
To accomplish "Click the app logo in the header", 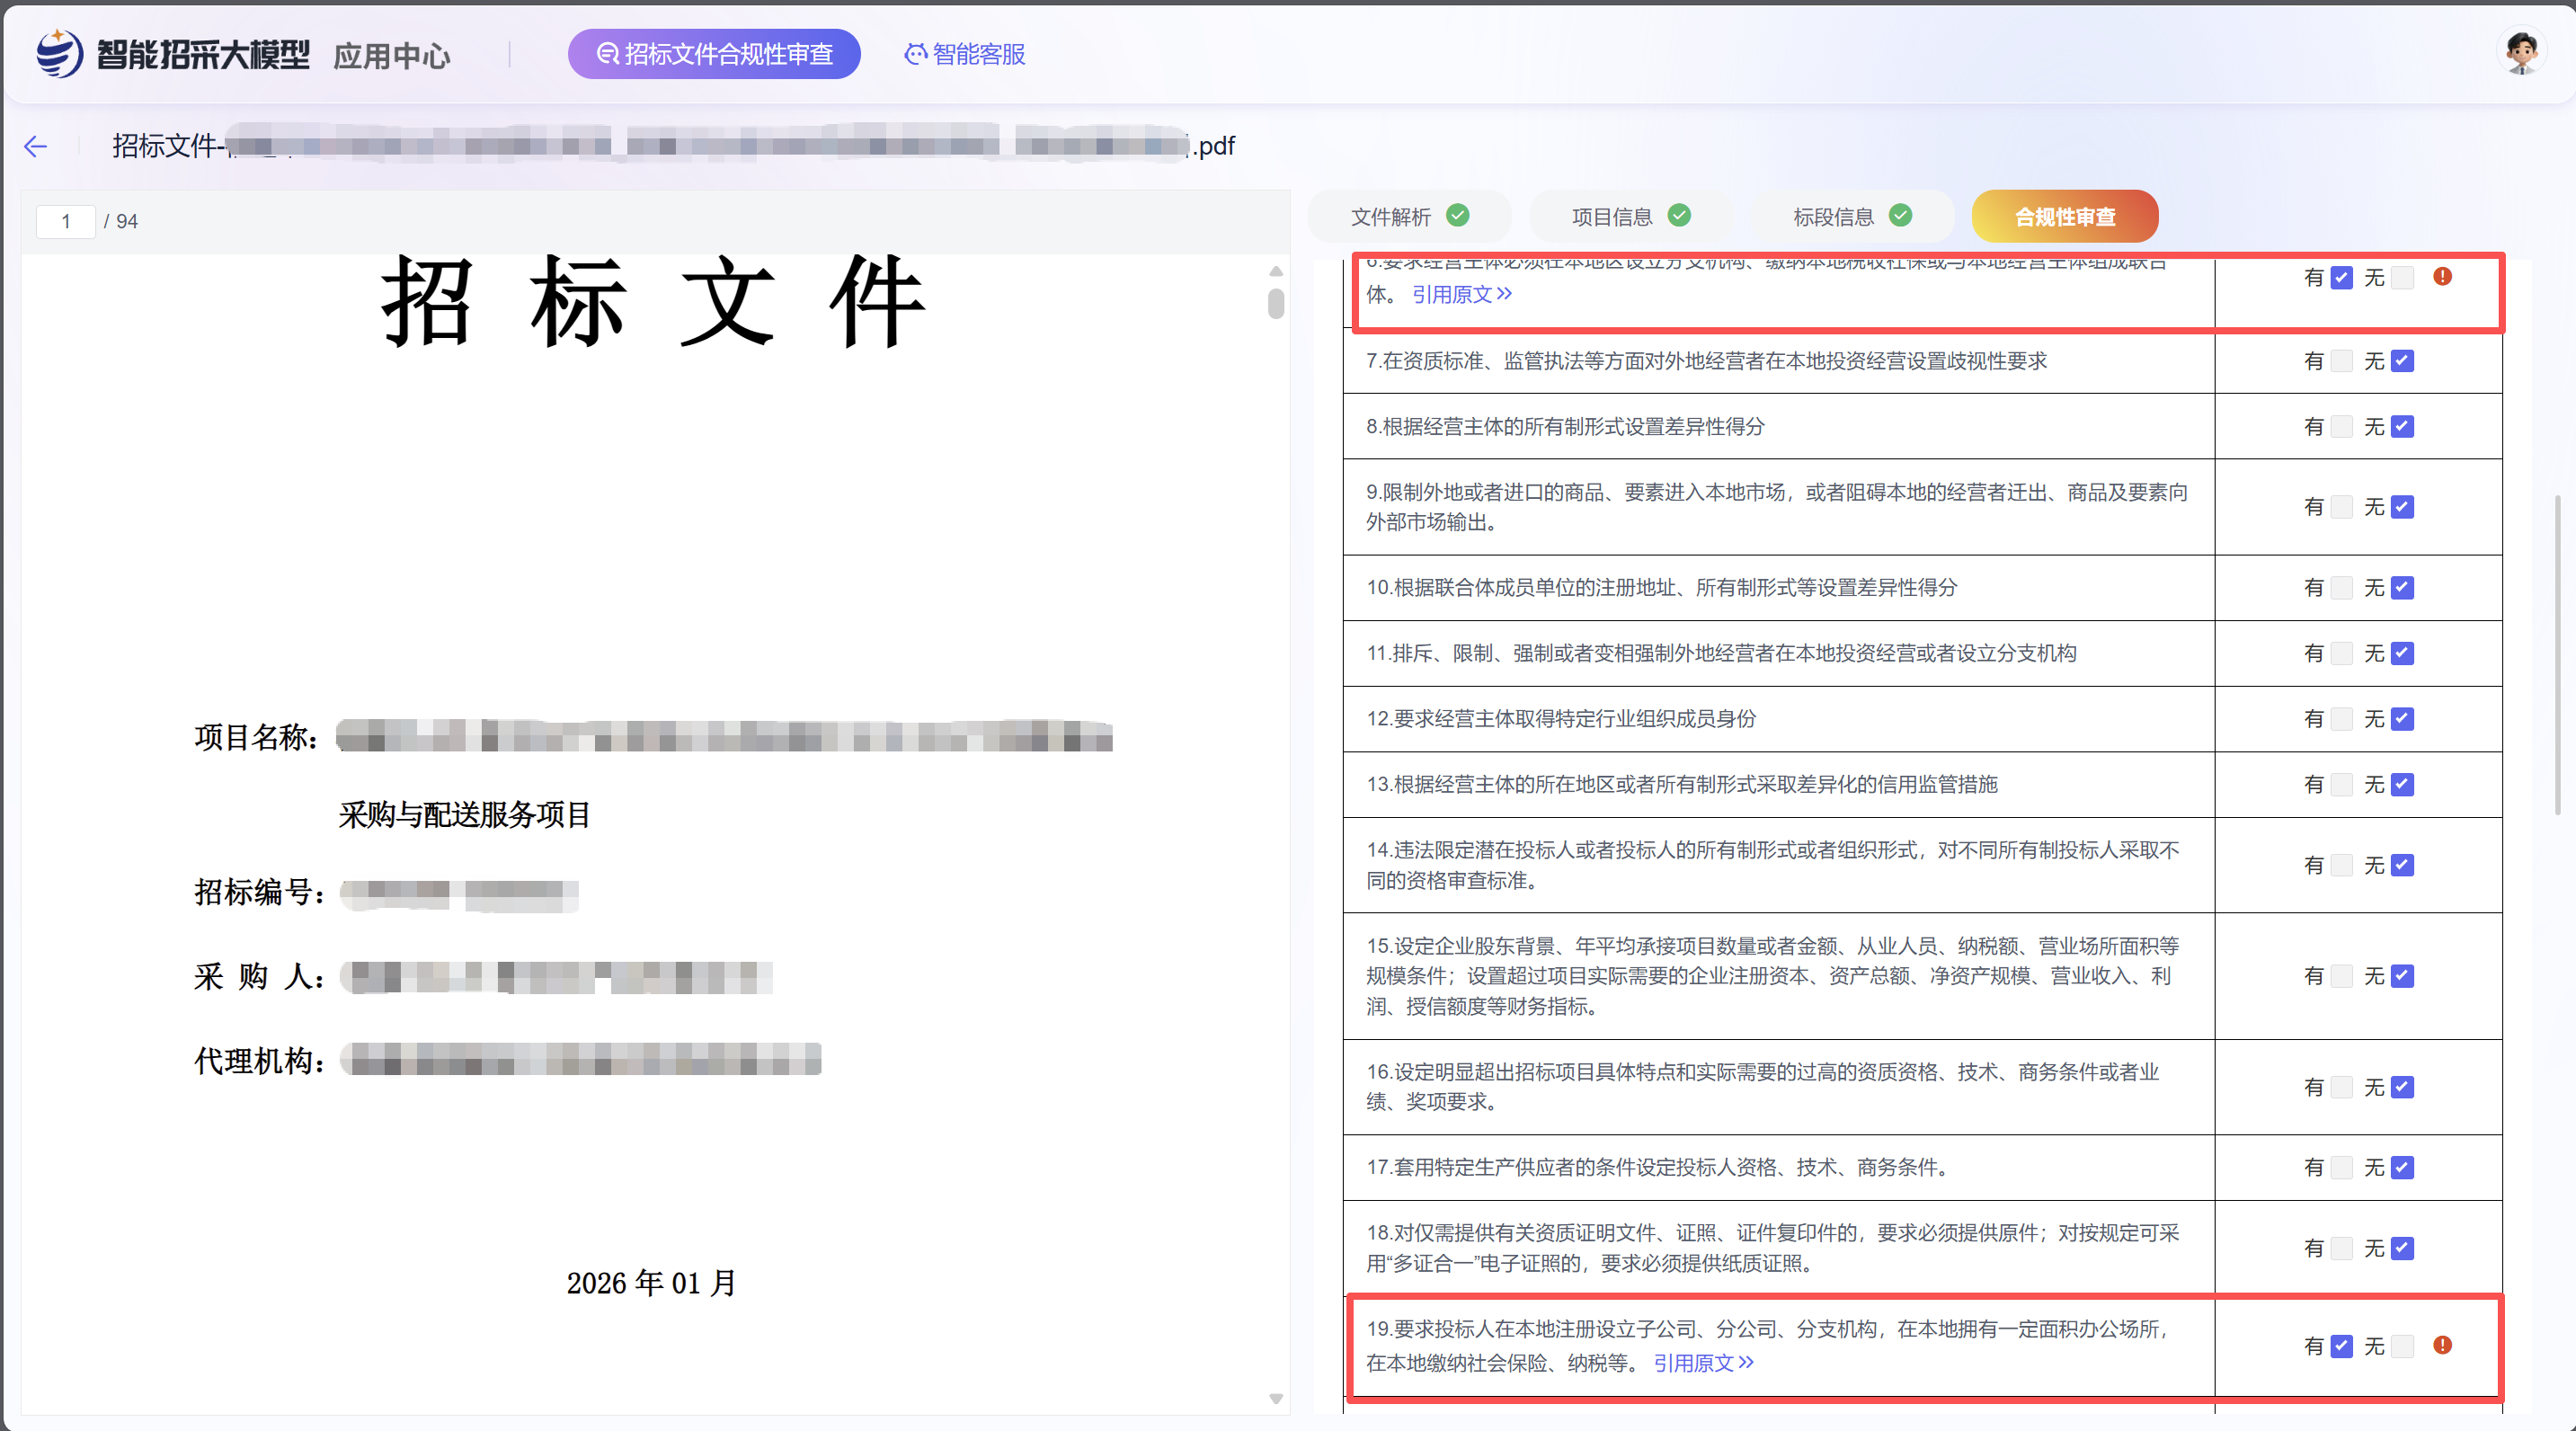I will (x=60, y=53).
